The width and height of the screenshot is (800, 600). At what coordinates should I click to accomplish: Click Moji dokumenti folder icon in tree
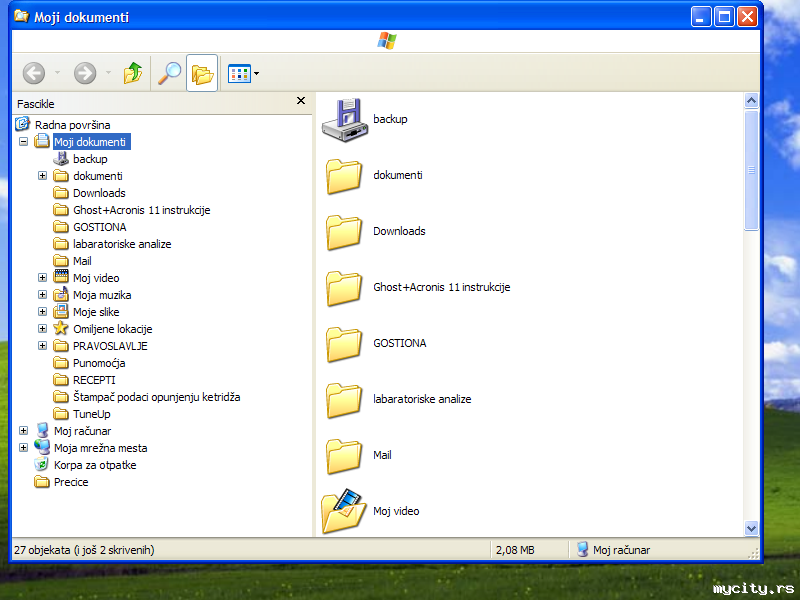pyautogui.click(x=42, y=141)
